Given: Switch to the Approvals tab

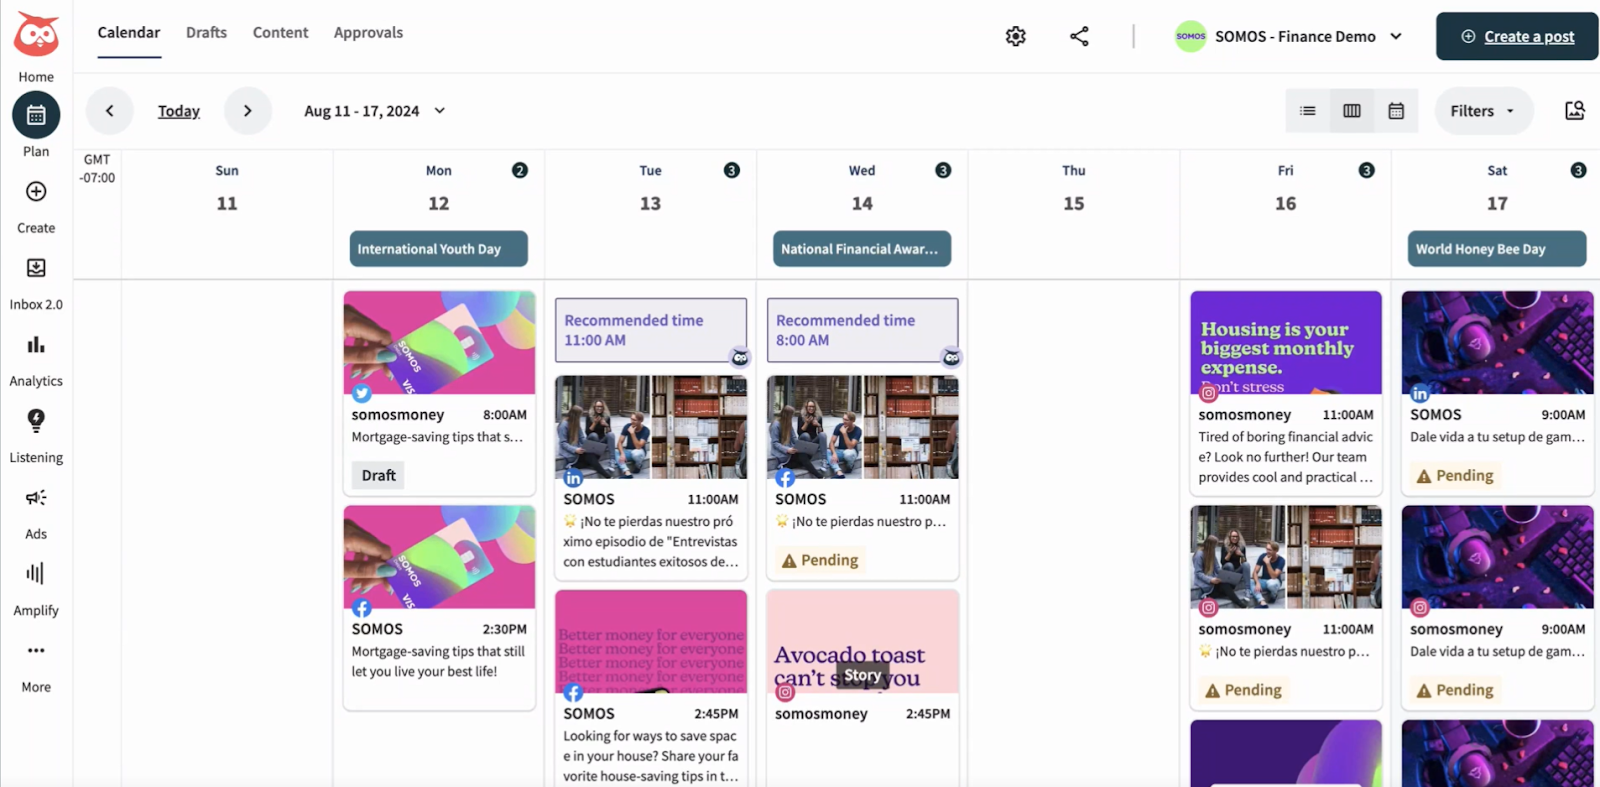Looking at the screenshot, I should click(x=368, y=32).
